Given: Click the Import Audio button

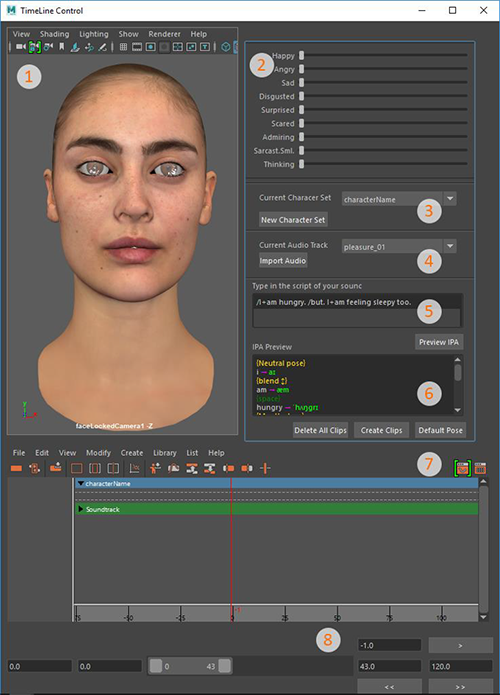Looking at the screenshot, I should tap(283, 261).
